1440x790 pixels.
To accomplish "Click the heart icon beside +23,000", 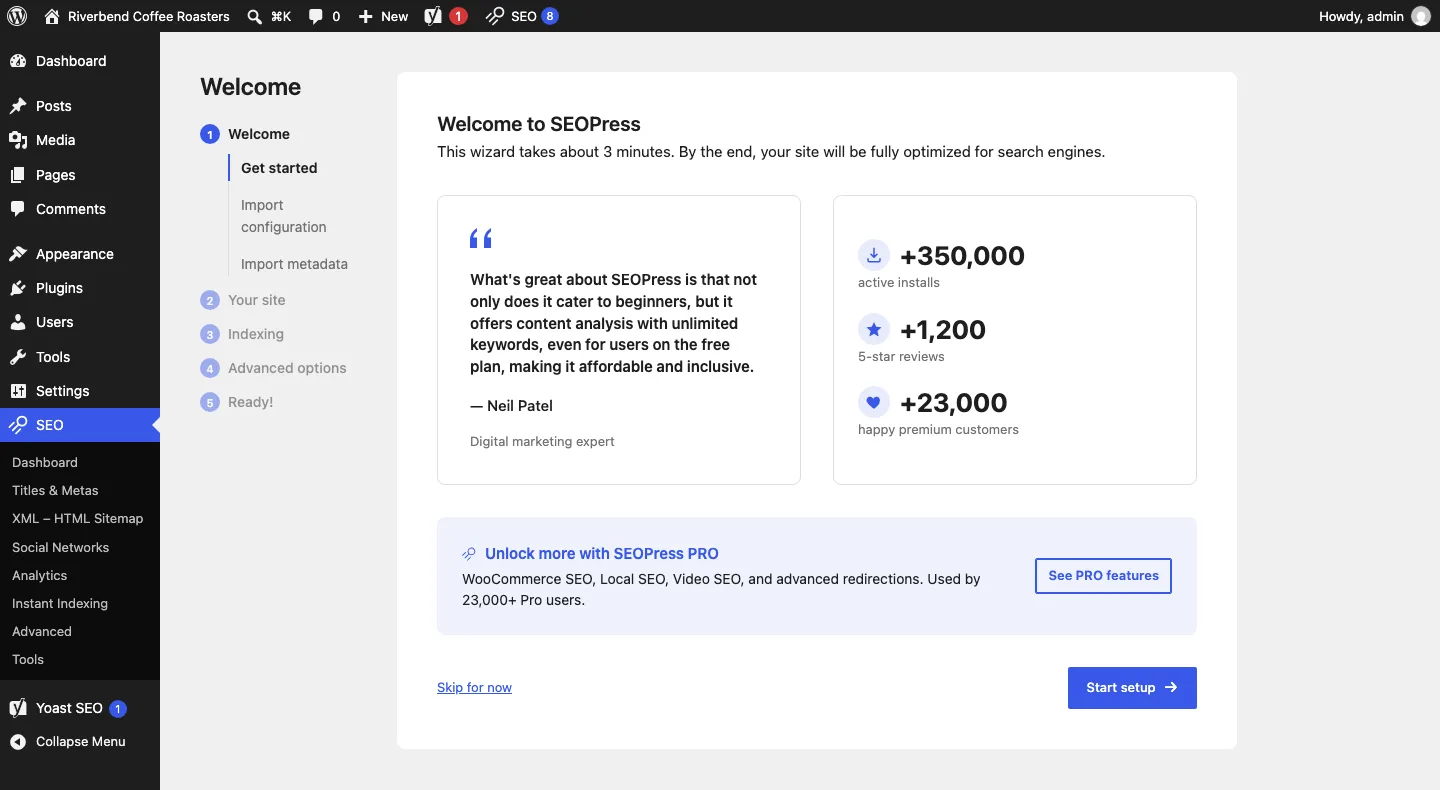I will tap(874, 402).
